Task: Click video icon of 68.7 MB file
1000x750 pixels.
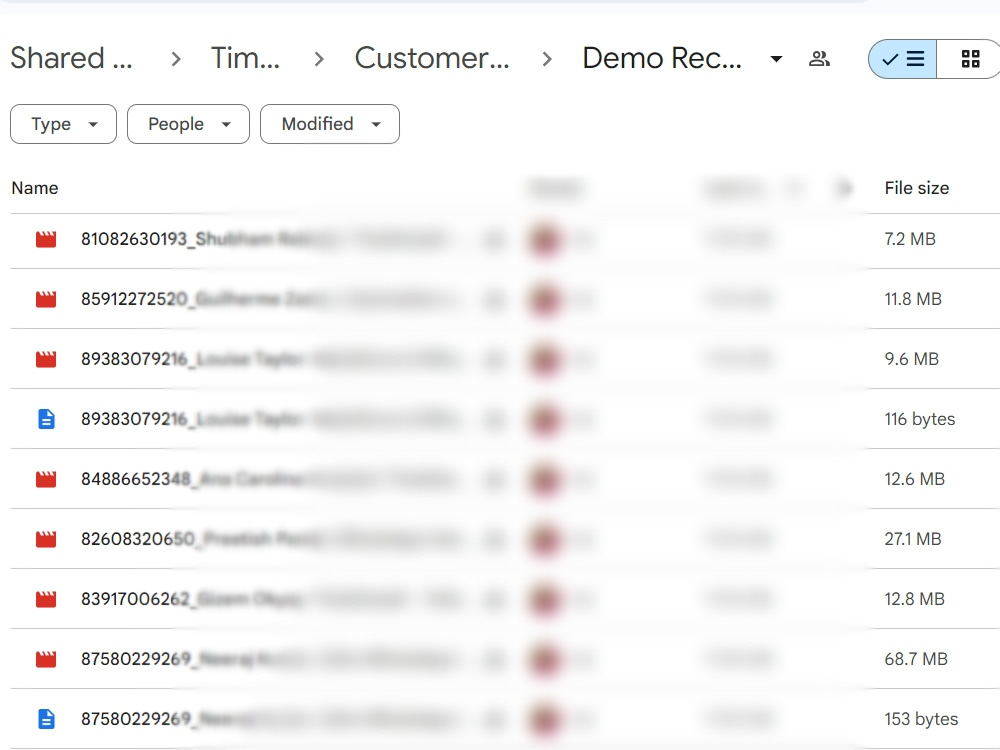Action: tap(46, 659)
